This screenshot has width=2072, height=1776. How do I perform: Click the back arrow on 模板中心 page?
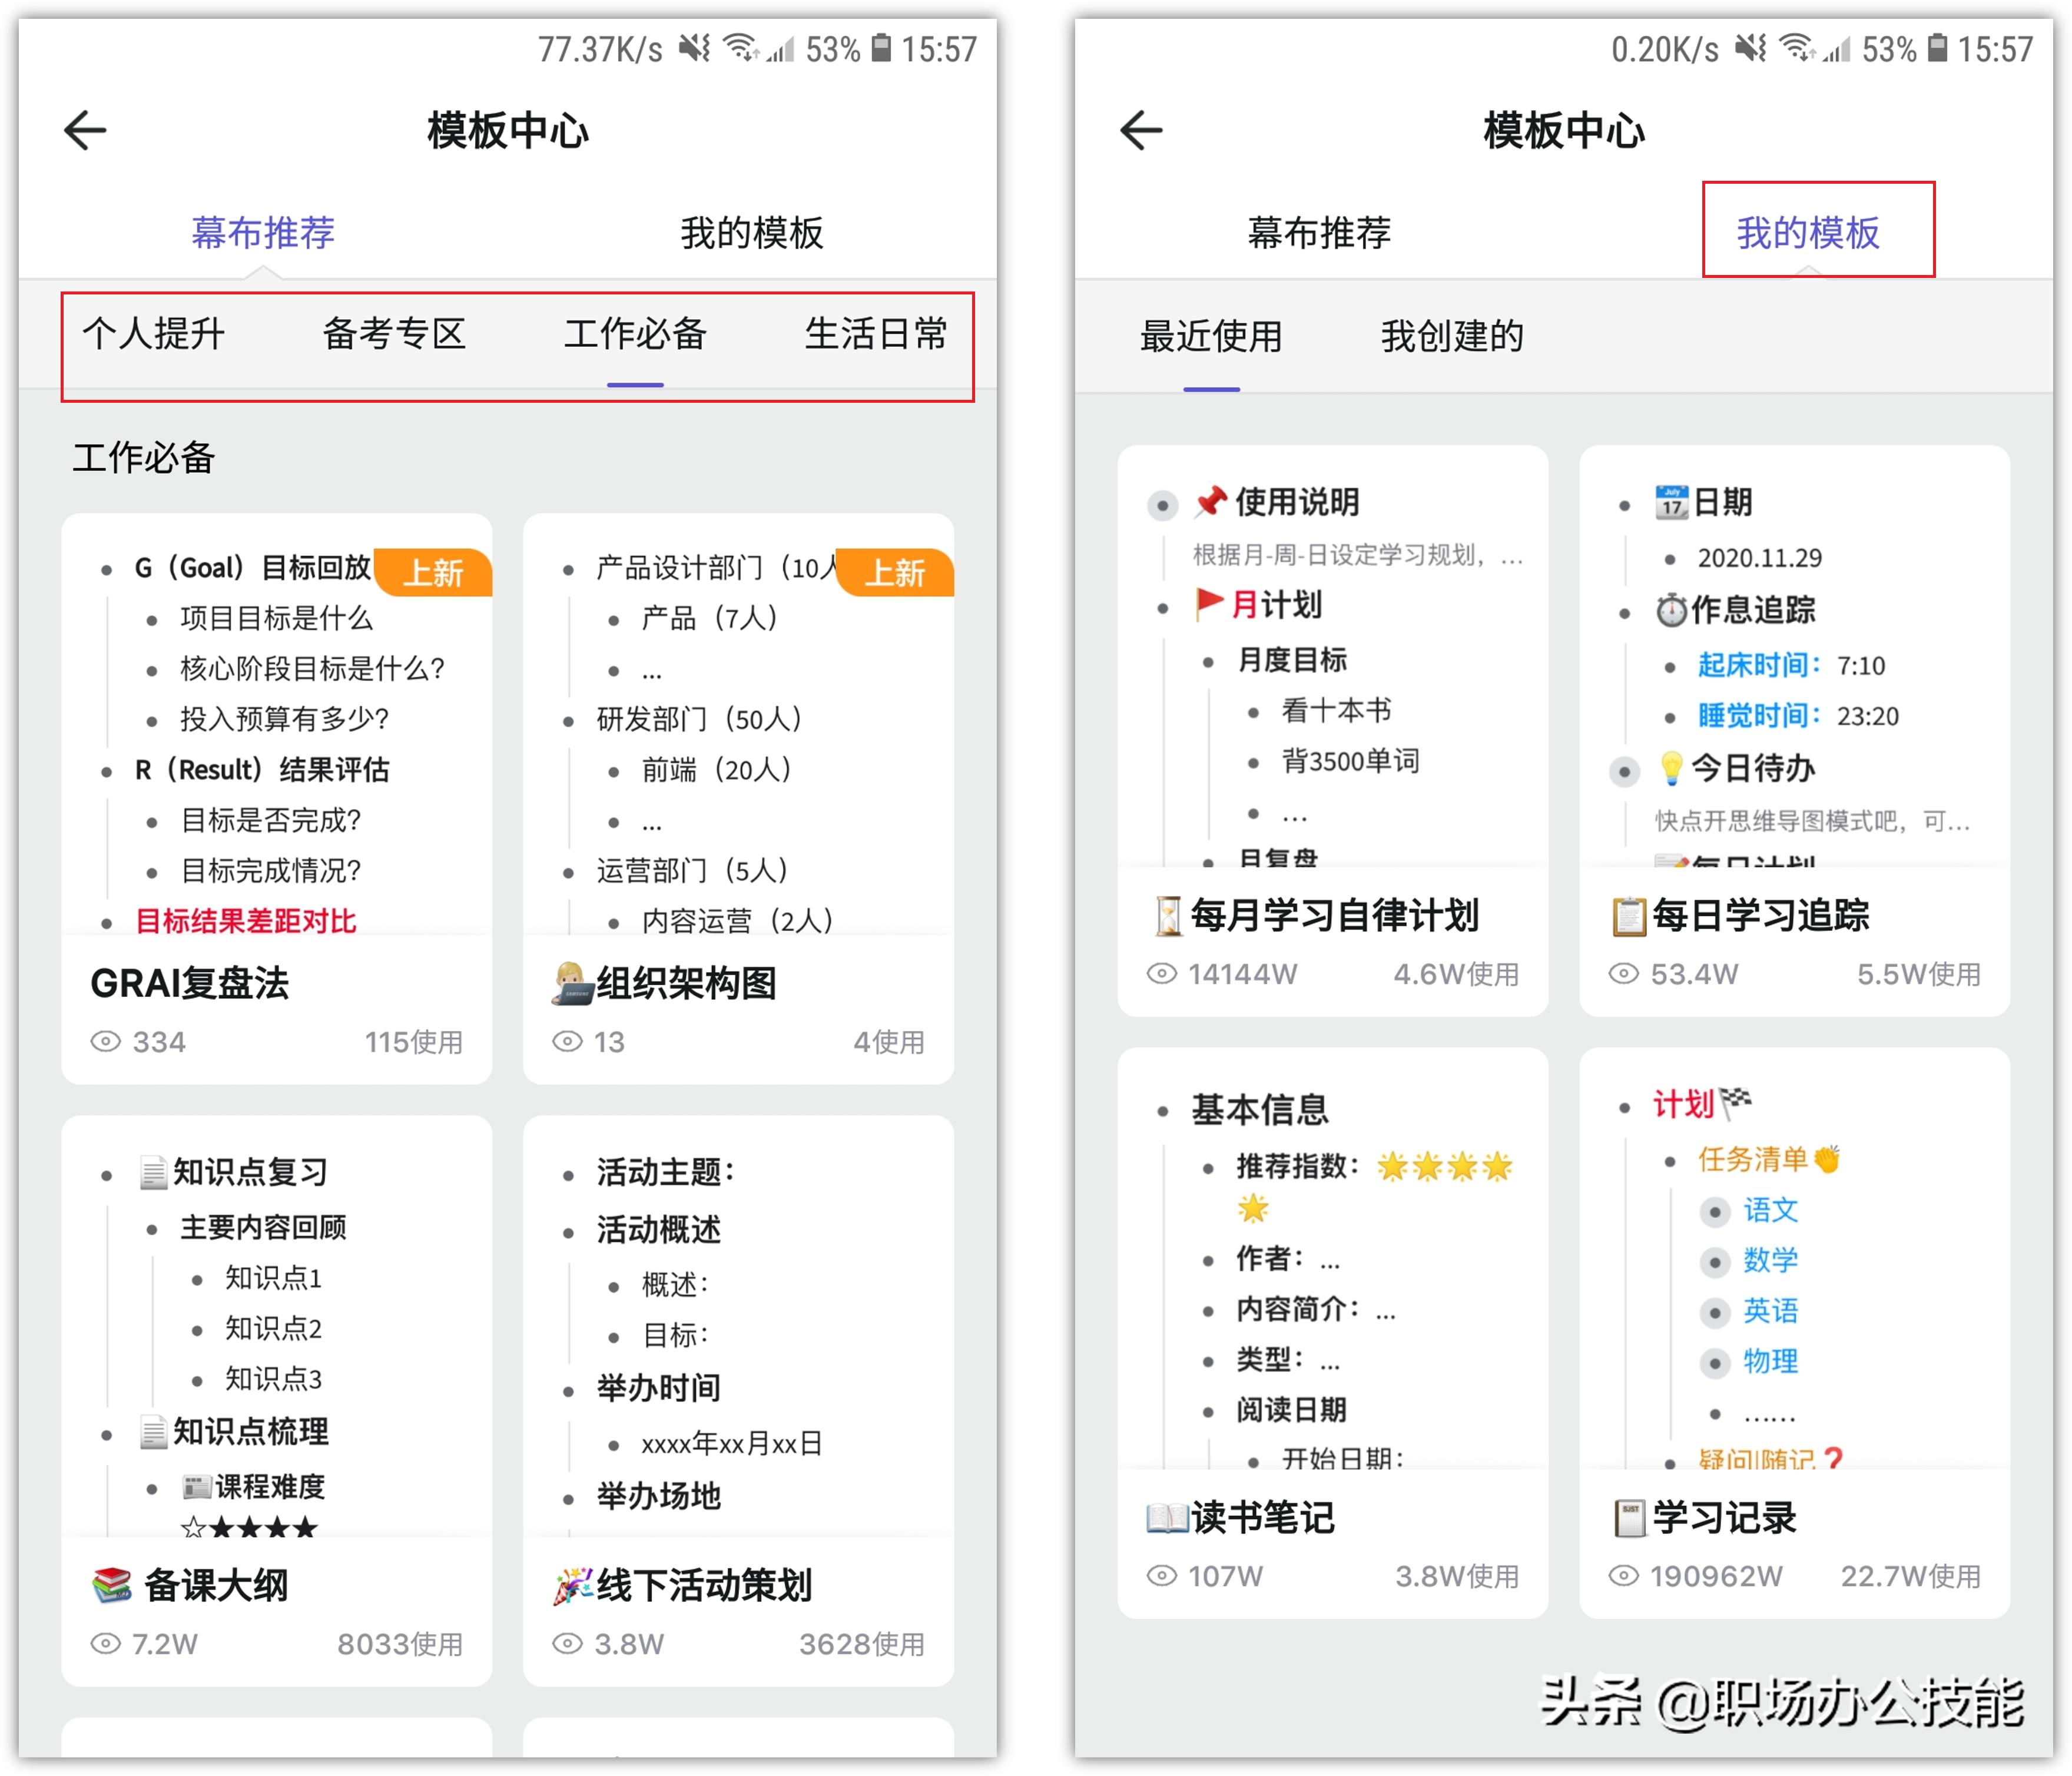click(x=84, y=128)
